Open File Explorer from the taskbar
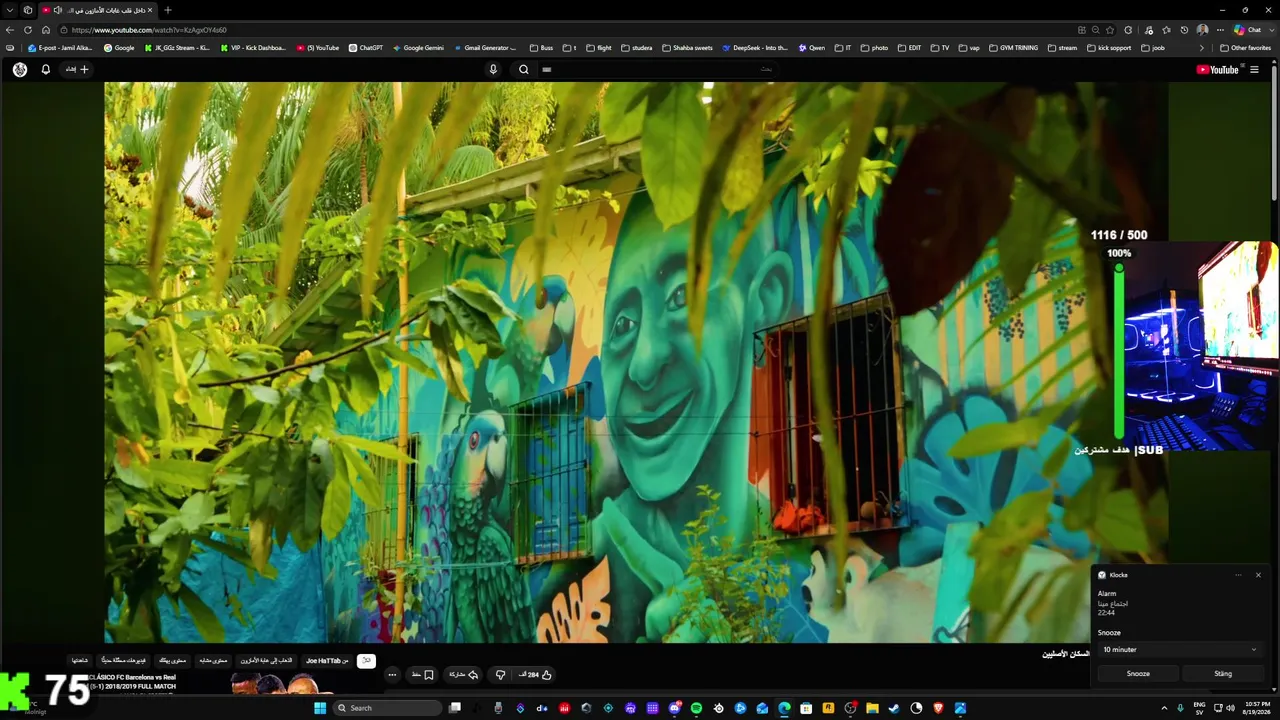Viewport: 1280px width, 720px height. click(872, 708)
